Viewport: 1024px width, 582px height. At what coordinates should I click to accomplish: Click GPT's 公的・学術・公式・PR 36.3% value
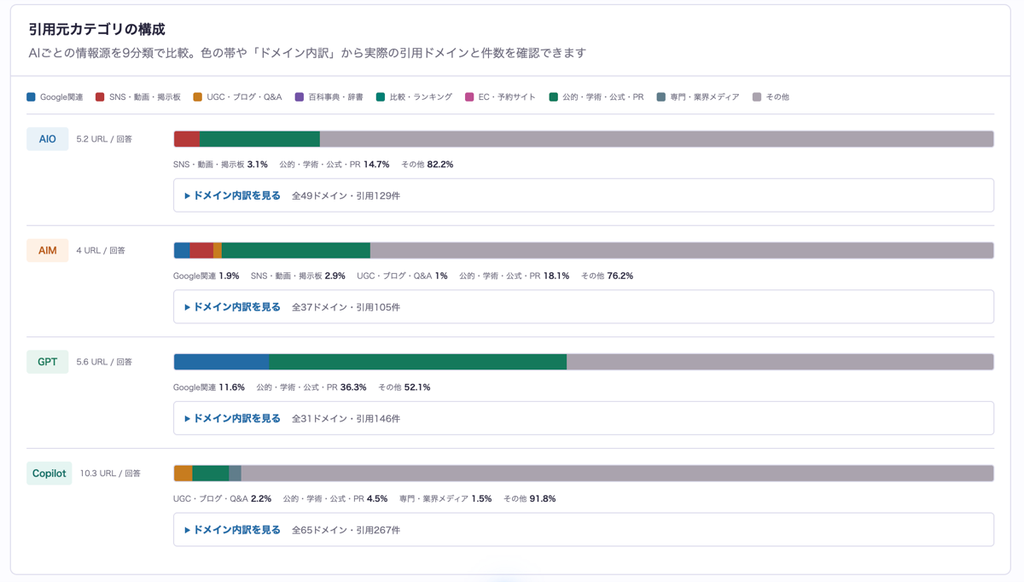click(x=312, y=387)
